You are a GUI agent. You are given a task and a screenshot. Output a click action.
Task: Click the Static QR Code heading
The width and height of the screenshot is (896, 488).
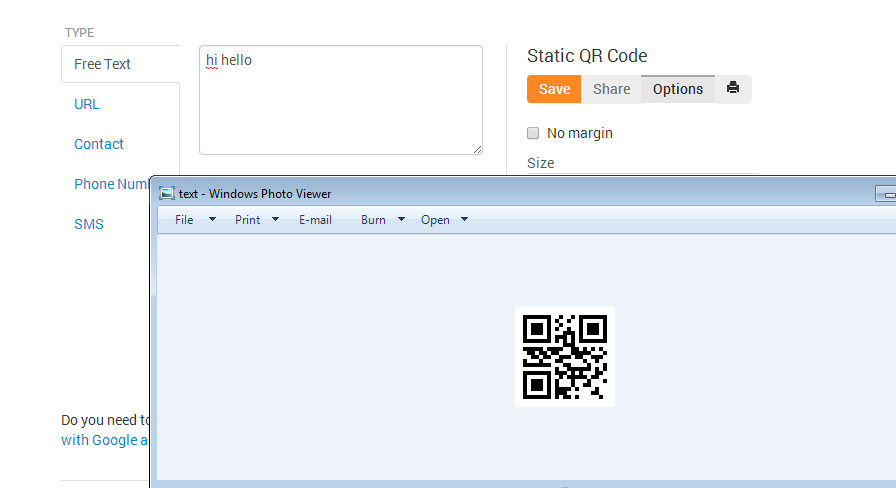[x=587, y=56]
